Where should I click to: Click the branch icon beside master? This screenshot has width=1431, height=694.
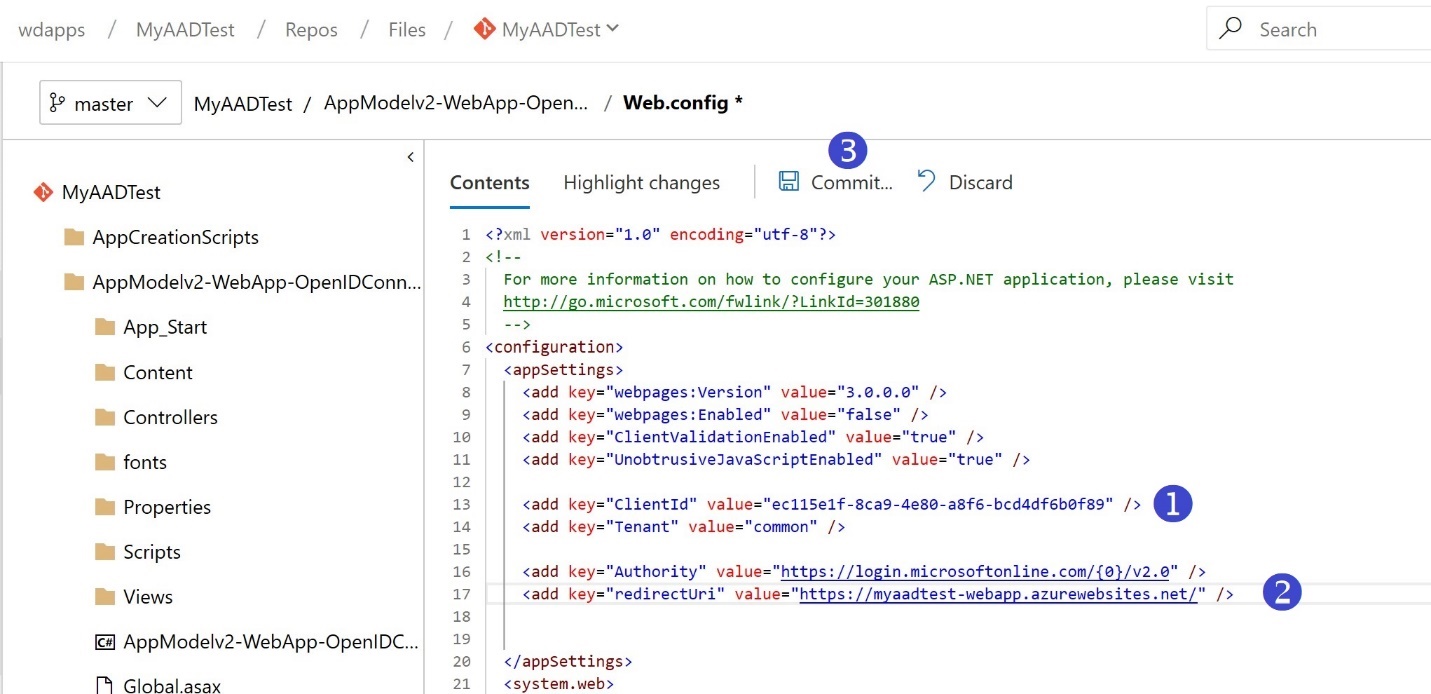(x=57, y=103)
